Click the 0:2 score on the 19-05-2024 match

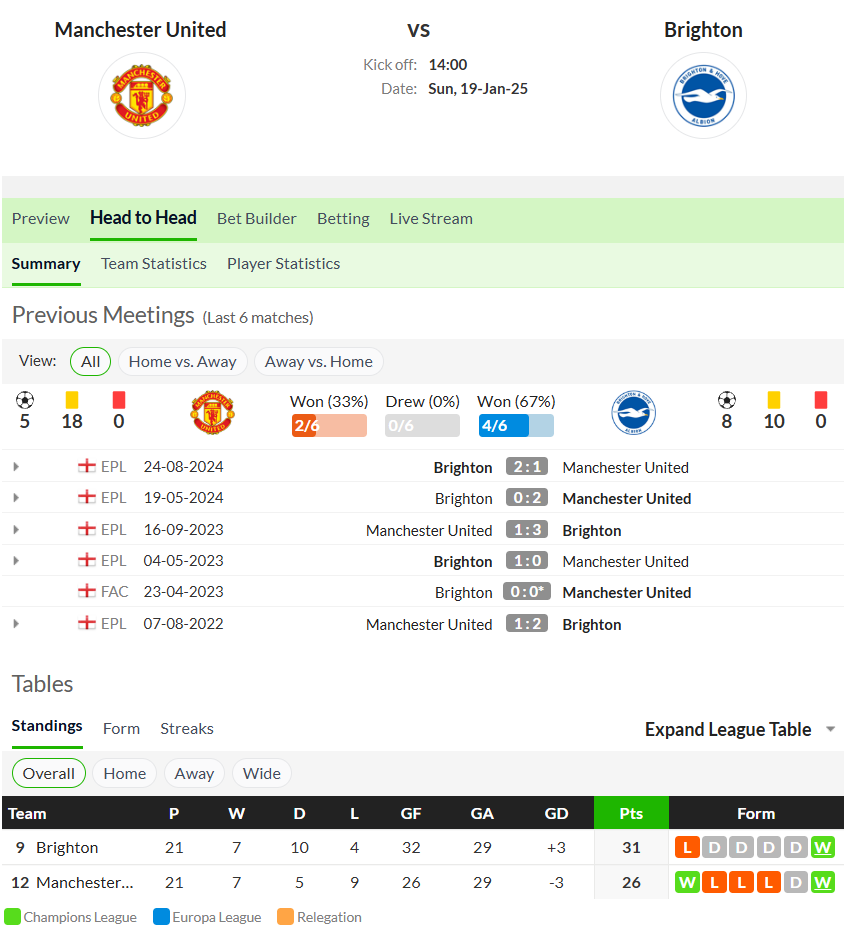[x=527, y=498]
